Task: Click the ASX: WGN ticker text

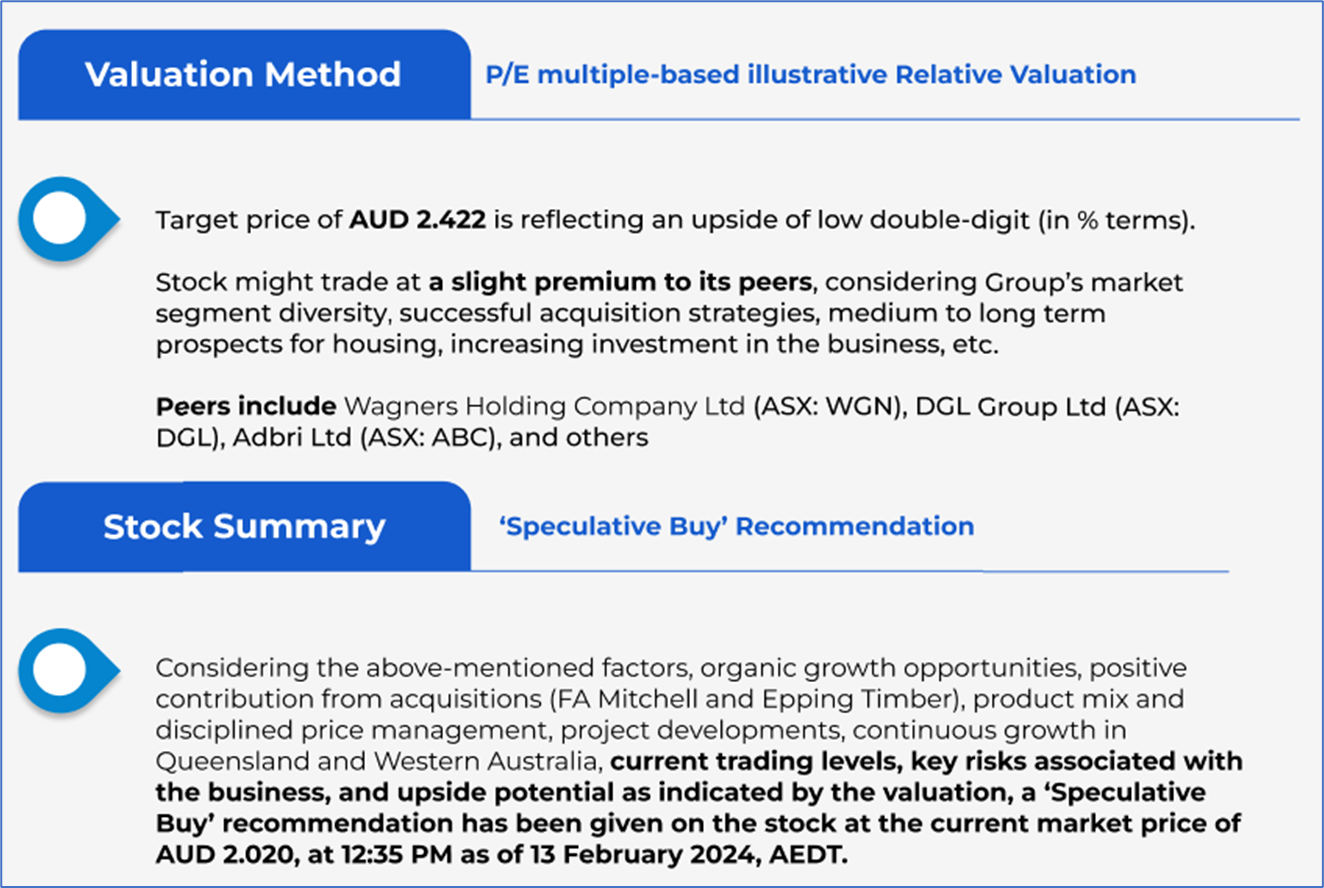Action: tap(815, 407)
